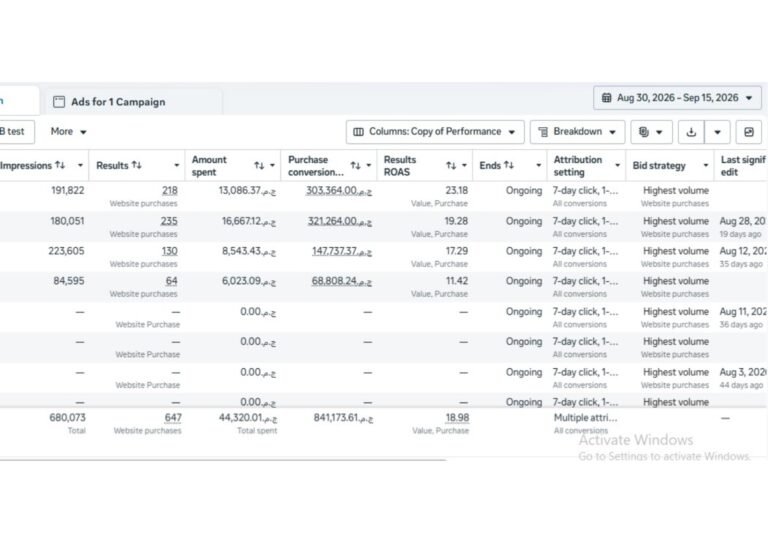Viewport: 768px width, 543px height.
Task: Sort by Ends column arrows
Action: click(x=509, y=165)
